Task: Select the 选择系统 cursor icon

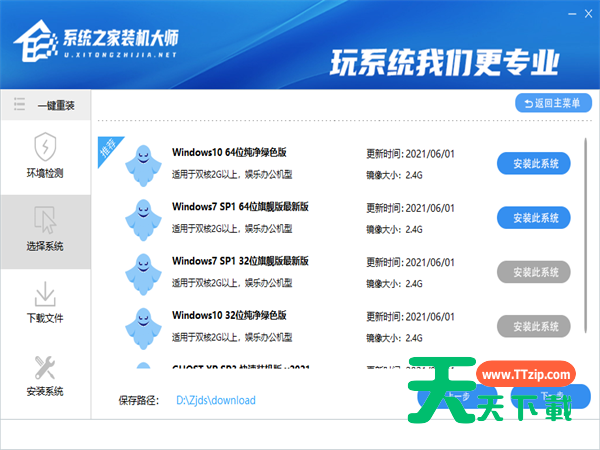Action: pos(45,220)
